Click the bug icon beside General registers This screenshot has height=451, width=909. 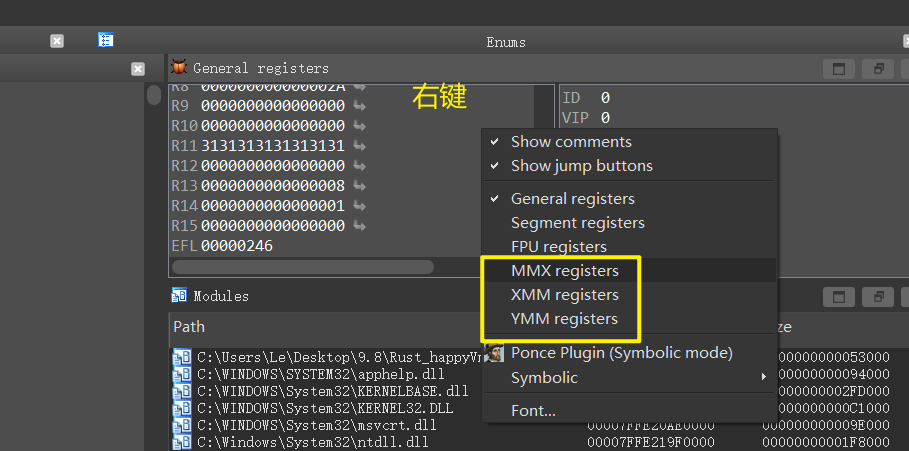tap(179, 68)
